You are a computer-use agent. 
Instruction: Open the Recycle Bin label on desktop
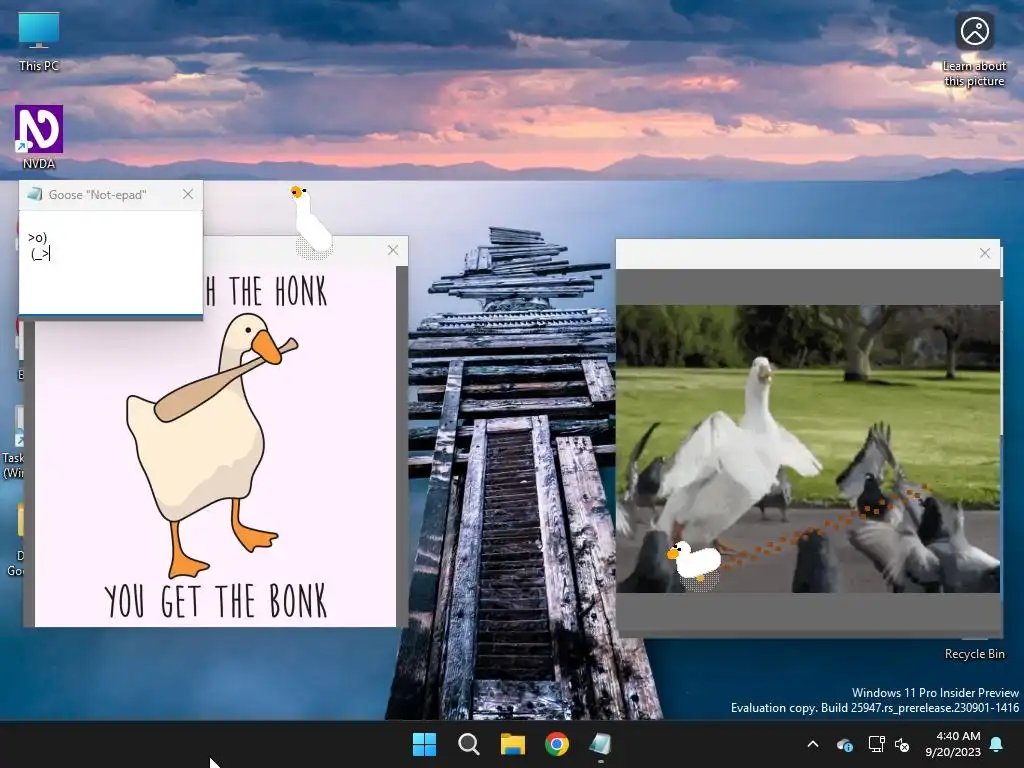[x=974, y=654]
